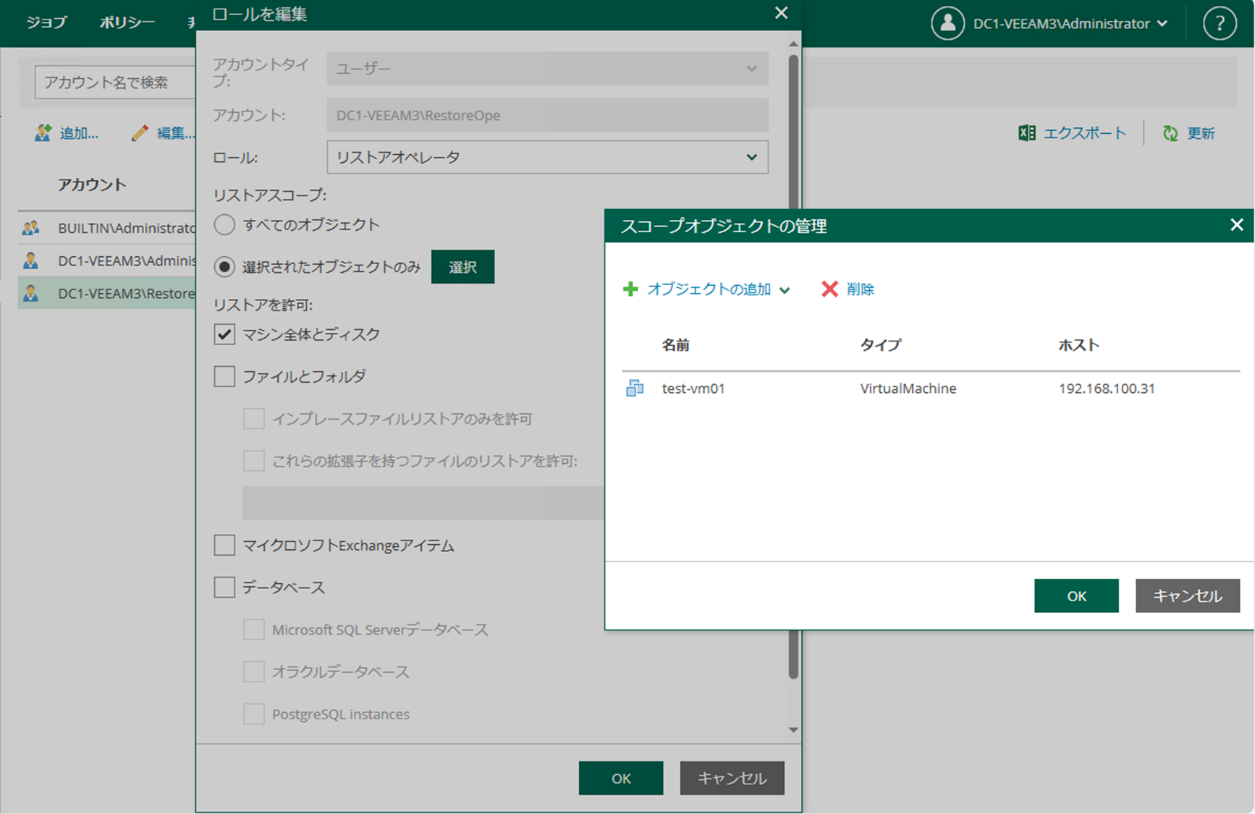
Task: Click the DC1-VEEAM3\Administrator user row icon
Action: 31,261
